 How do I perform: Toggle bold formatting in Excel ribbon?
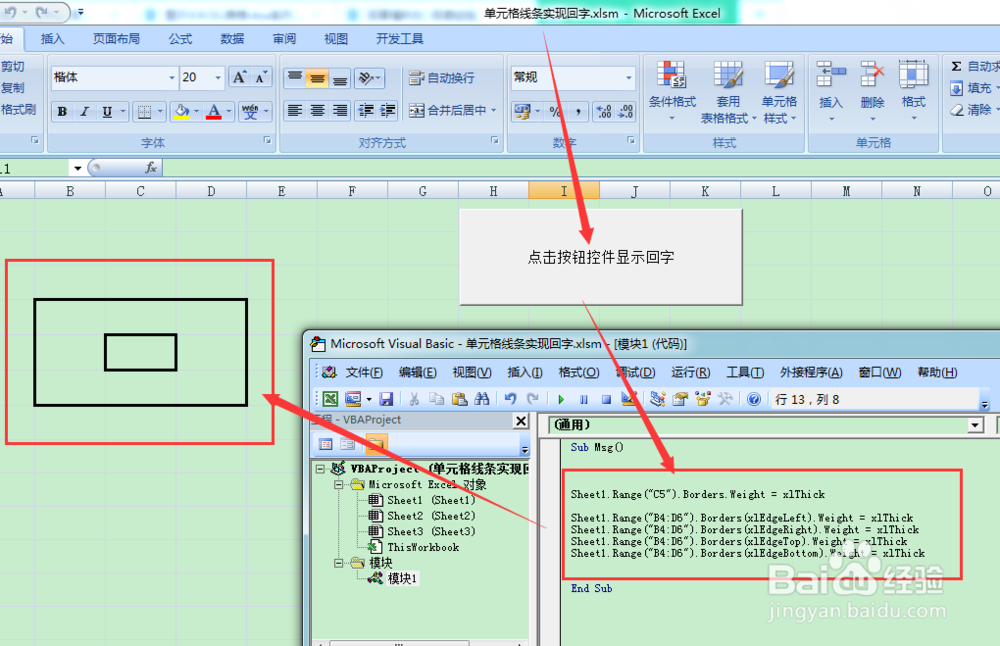tap(62, 112)
